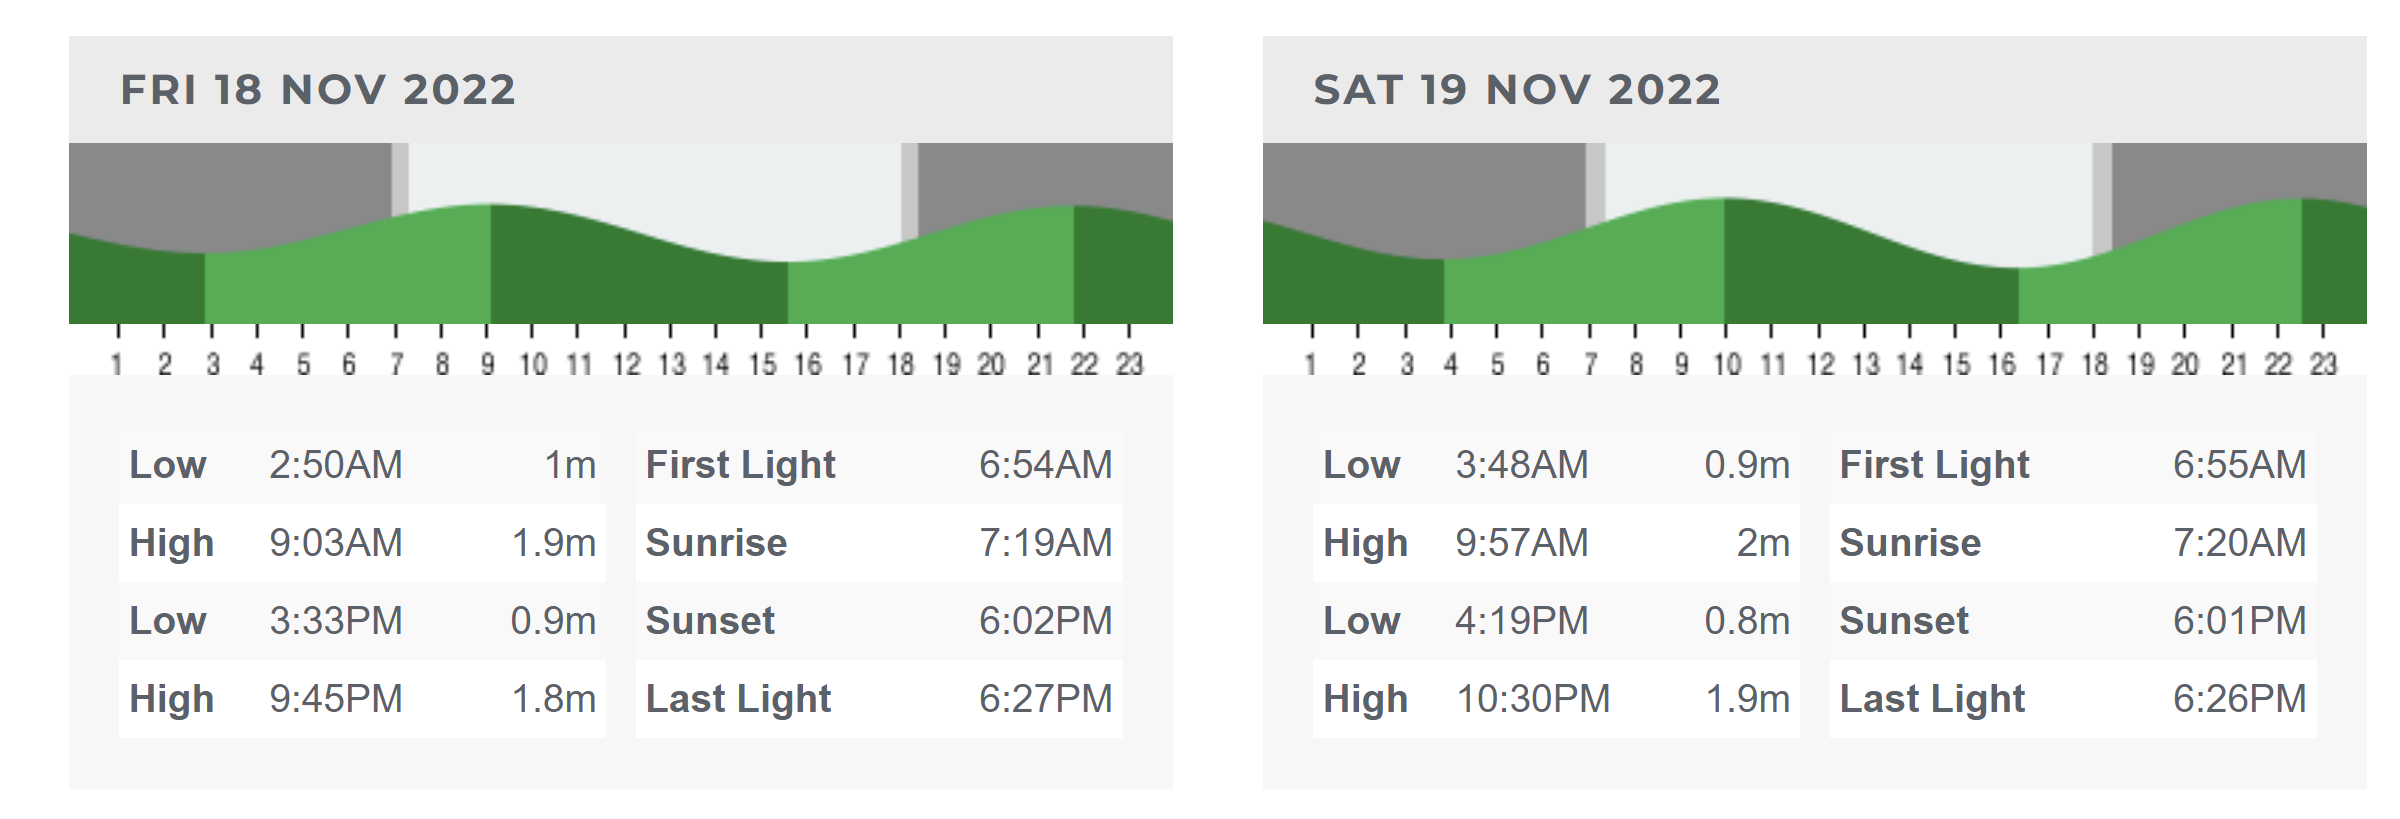Select Saturday's 10:30PM high tide row
Viewport: 2400px width, 819px height.
[x=1556, y=699]
